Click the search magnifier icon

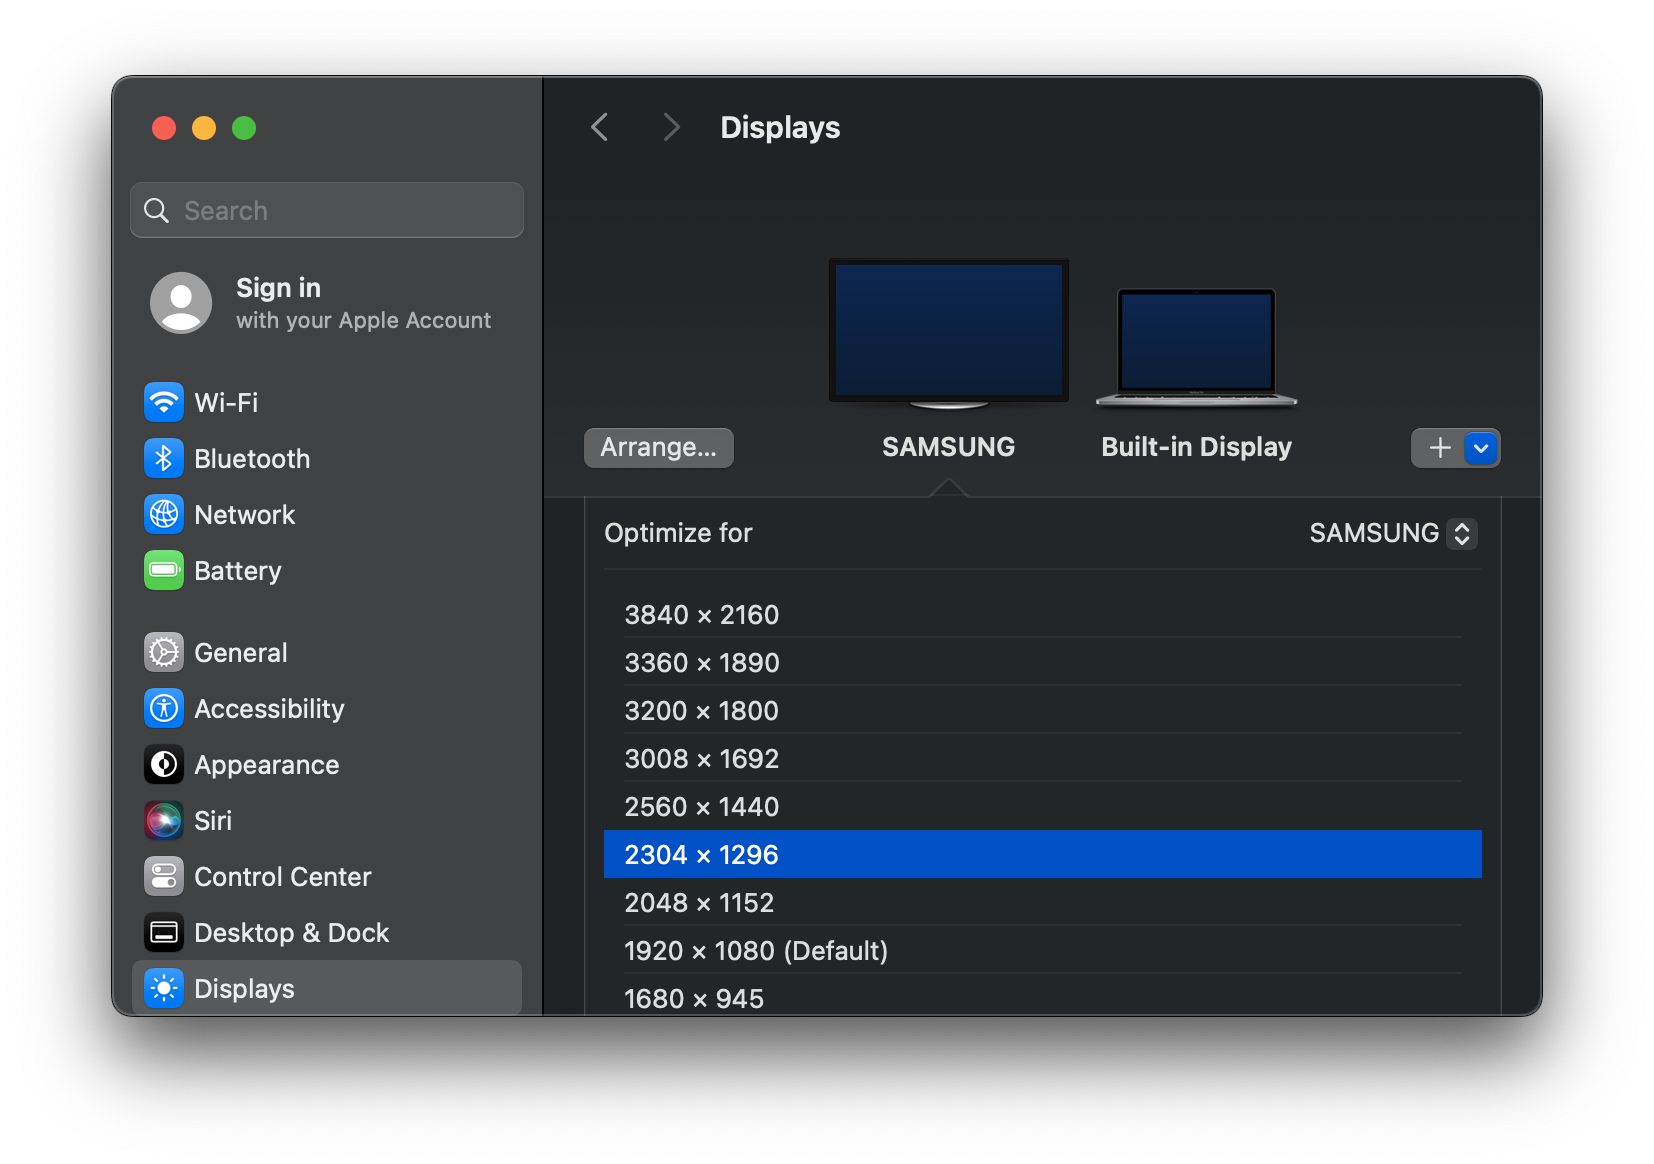click(x=157, y=210)
